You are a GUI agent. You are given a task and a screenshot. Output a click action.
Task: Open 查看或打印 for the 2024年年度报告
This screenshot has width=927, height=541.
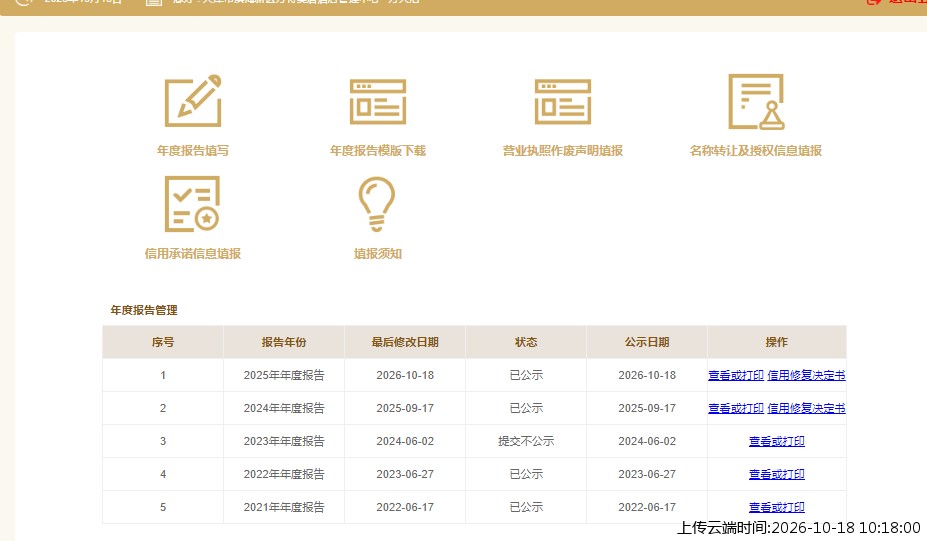736,409
